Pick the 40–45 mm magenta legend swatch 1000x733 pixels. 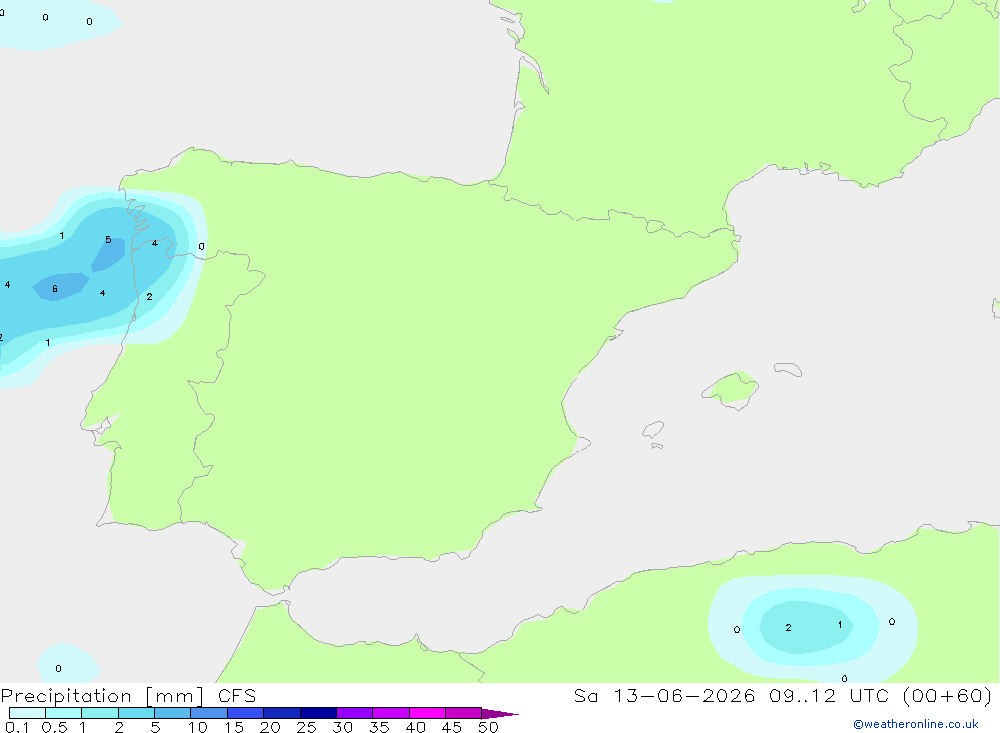[427, 713]
